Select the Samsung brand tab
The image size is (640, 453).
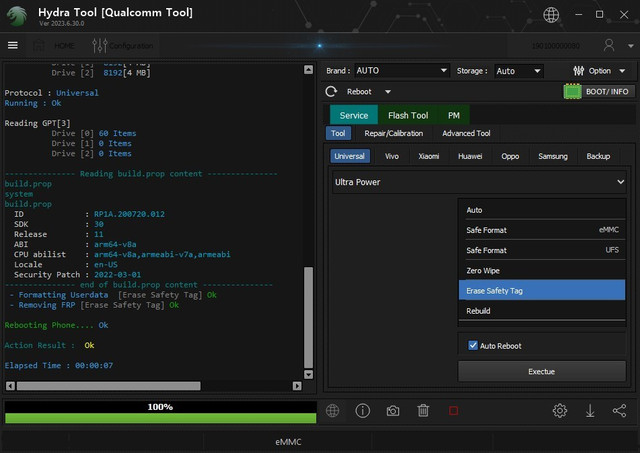pos(553,156)
